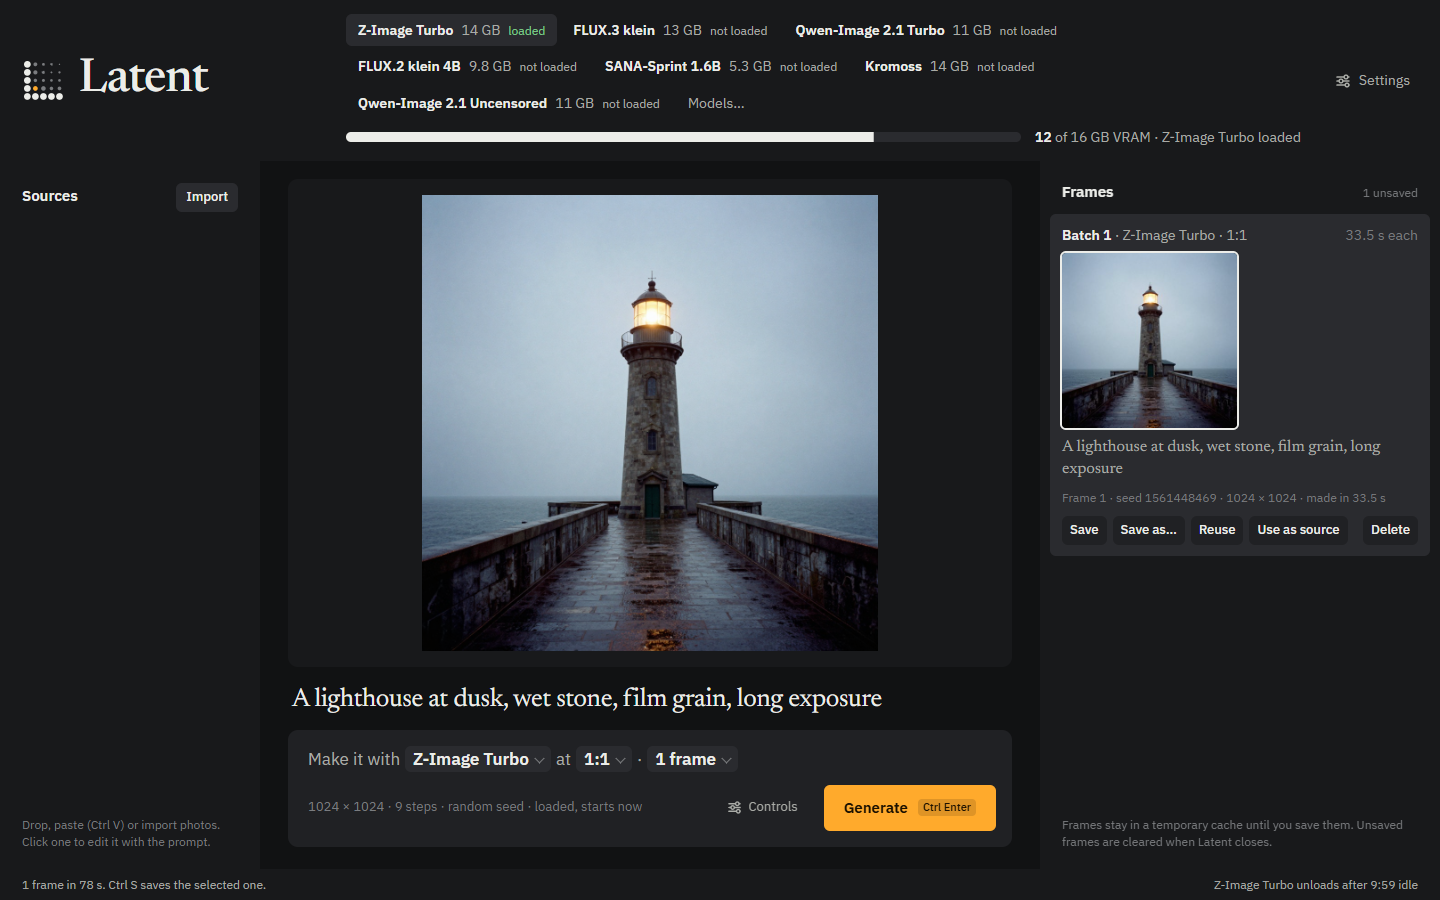
Task: Click the '33.5 s each' timing text
Action: [1381, 235]
